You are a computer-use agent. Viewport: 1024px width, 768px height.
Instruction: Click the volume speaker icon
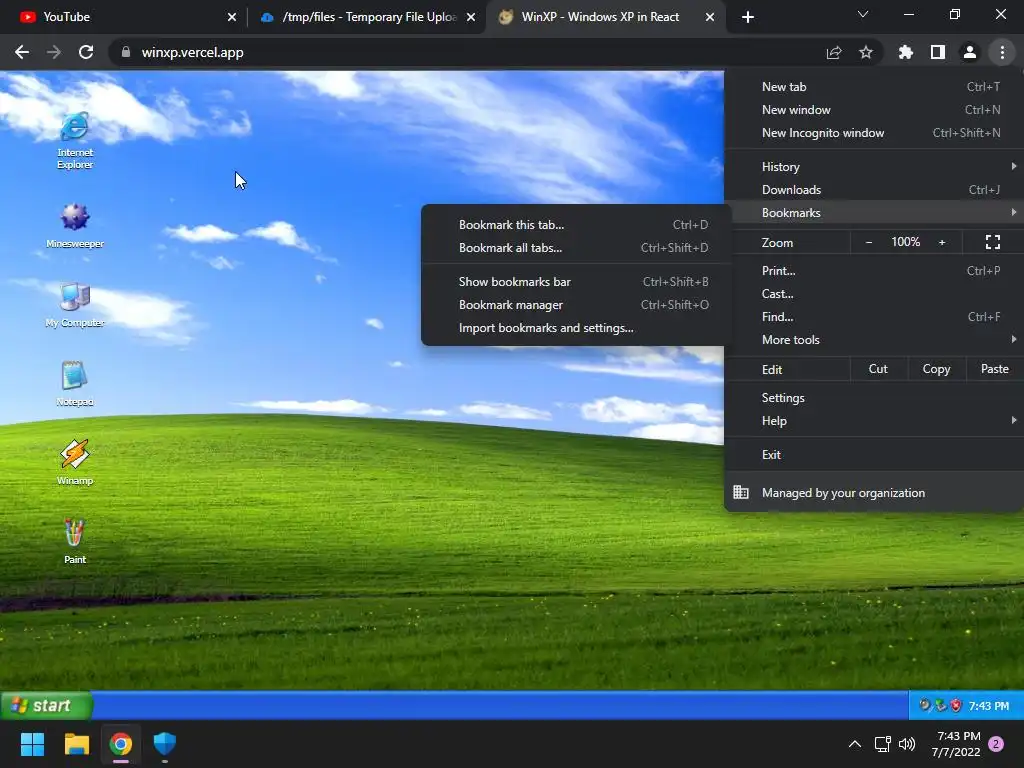(907, 744)
